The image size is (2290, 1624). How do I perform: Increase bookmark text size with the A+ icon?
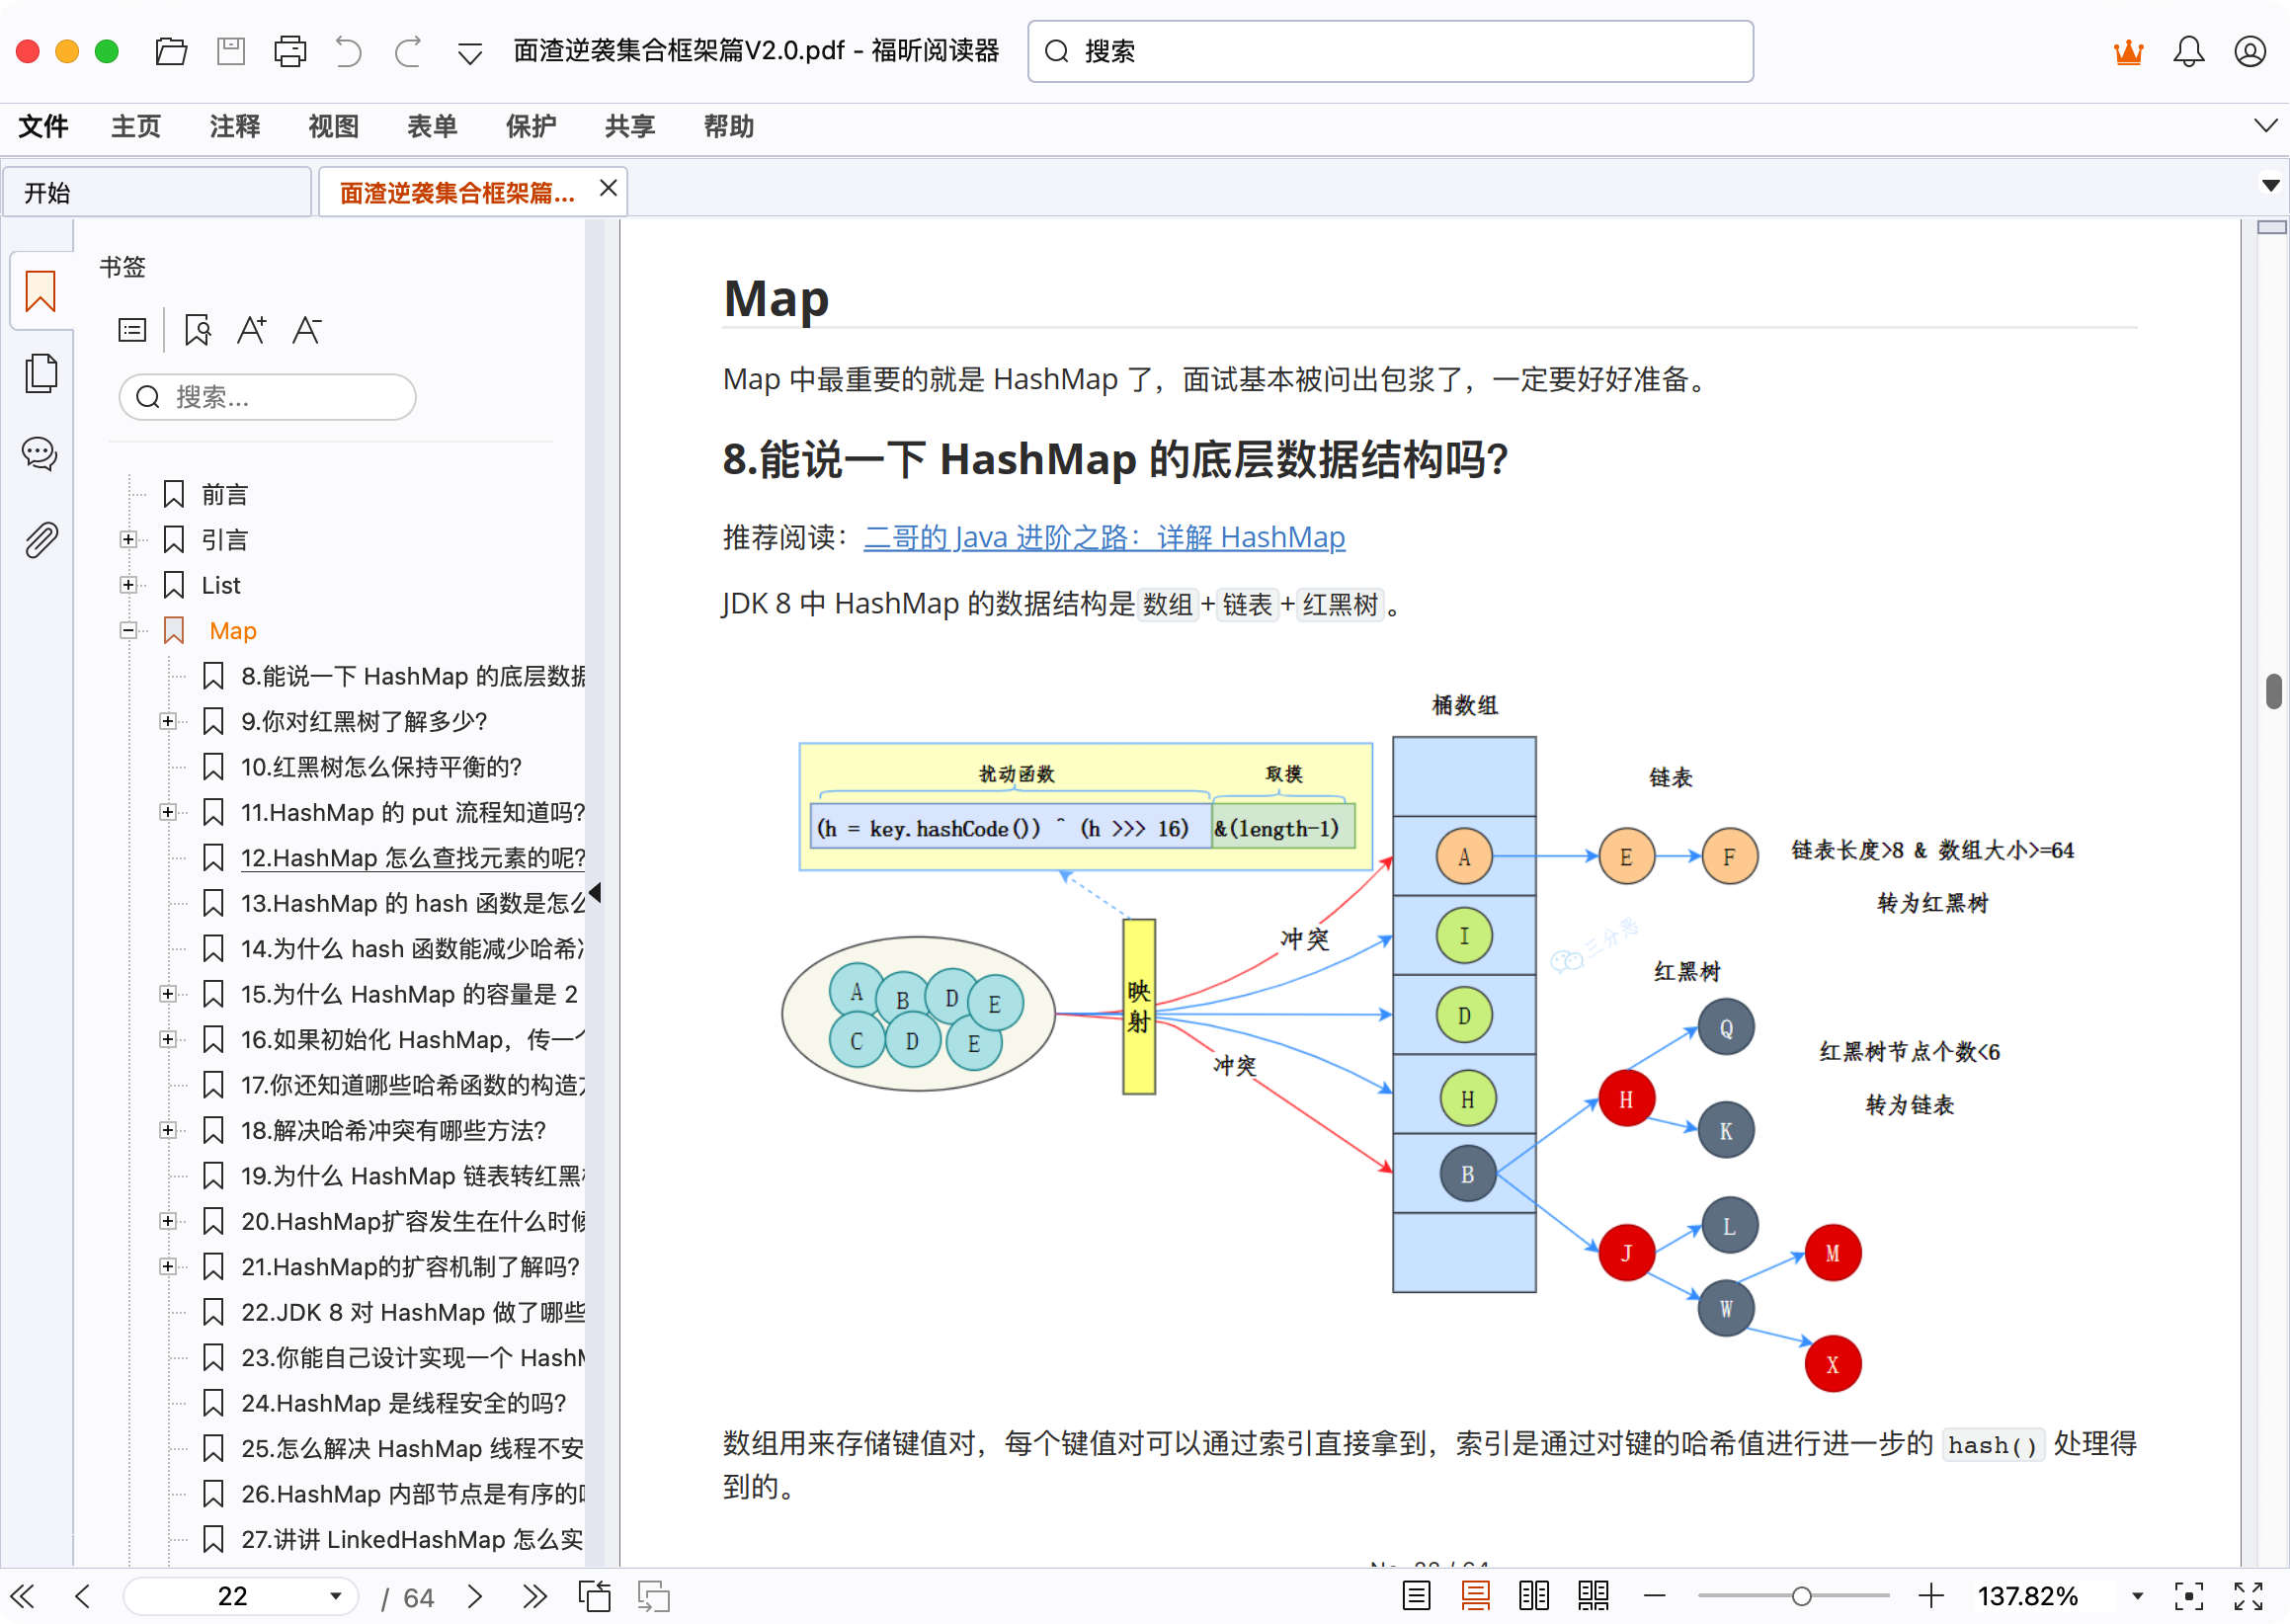252,329
